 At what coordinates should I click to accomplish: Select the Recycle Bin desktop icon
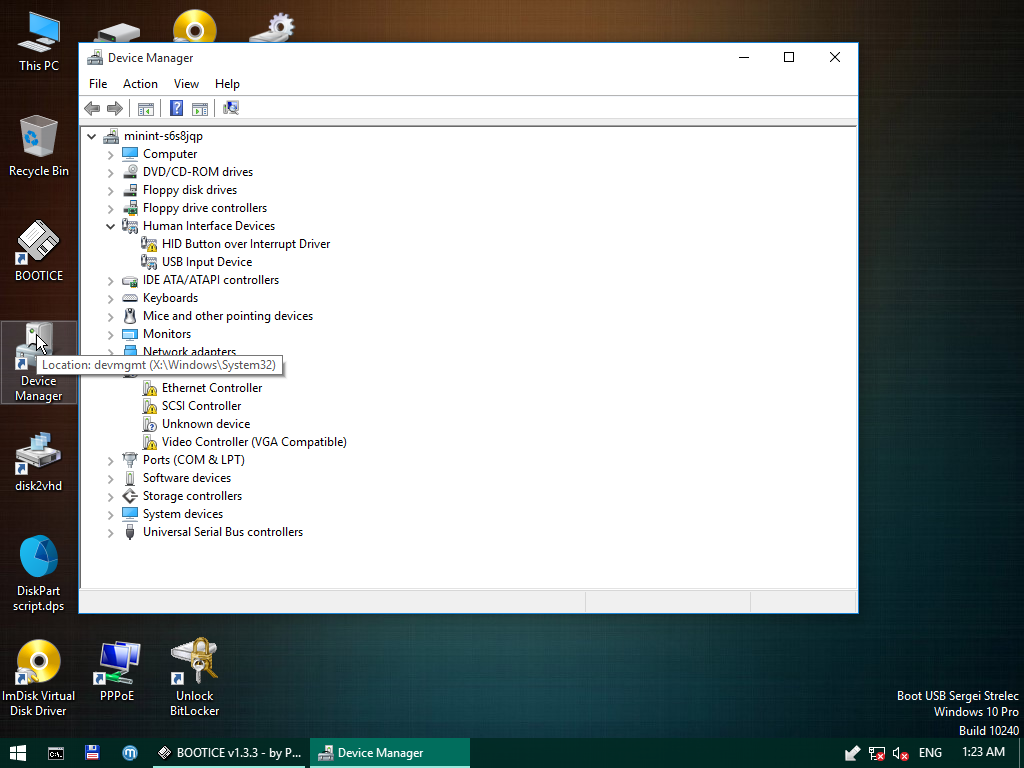coord(39,146)
